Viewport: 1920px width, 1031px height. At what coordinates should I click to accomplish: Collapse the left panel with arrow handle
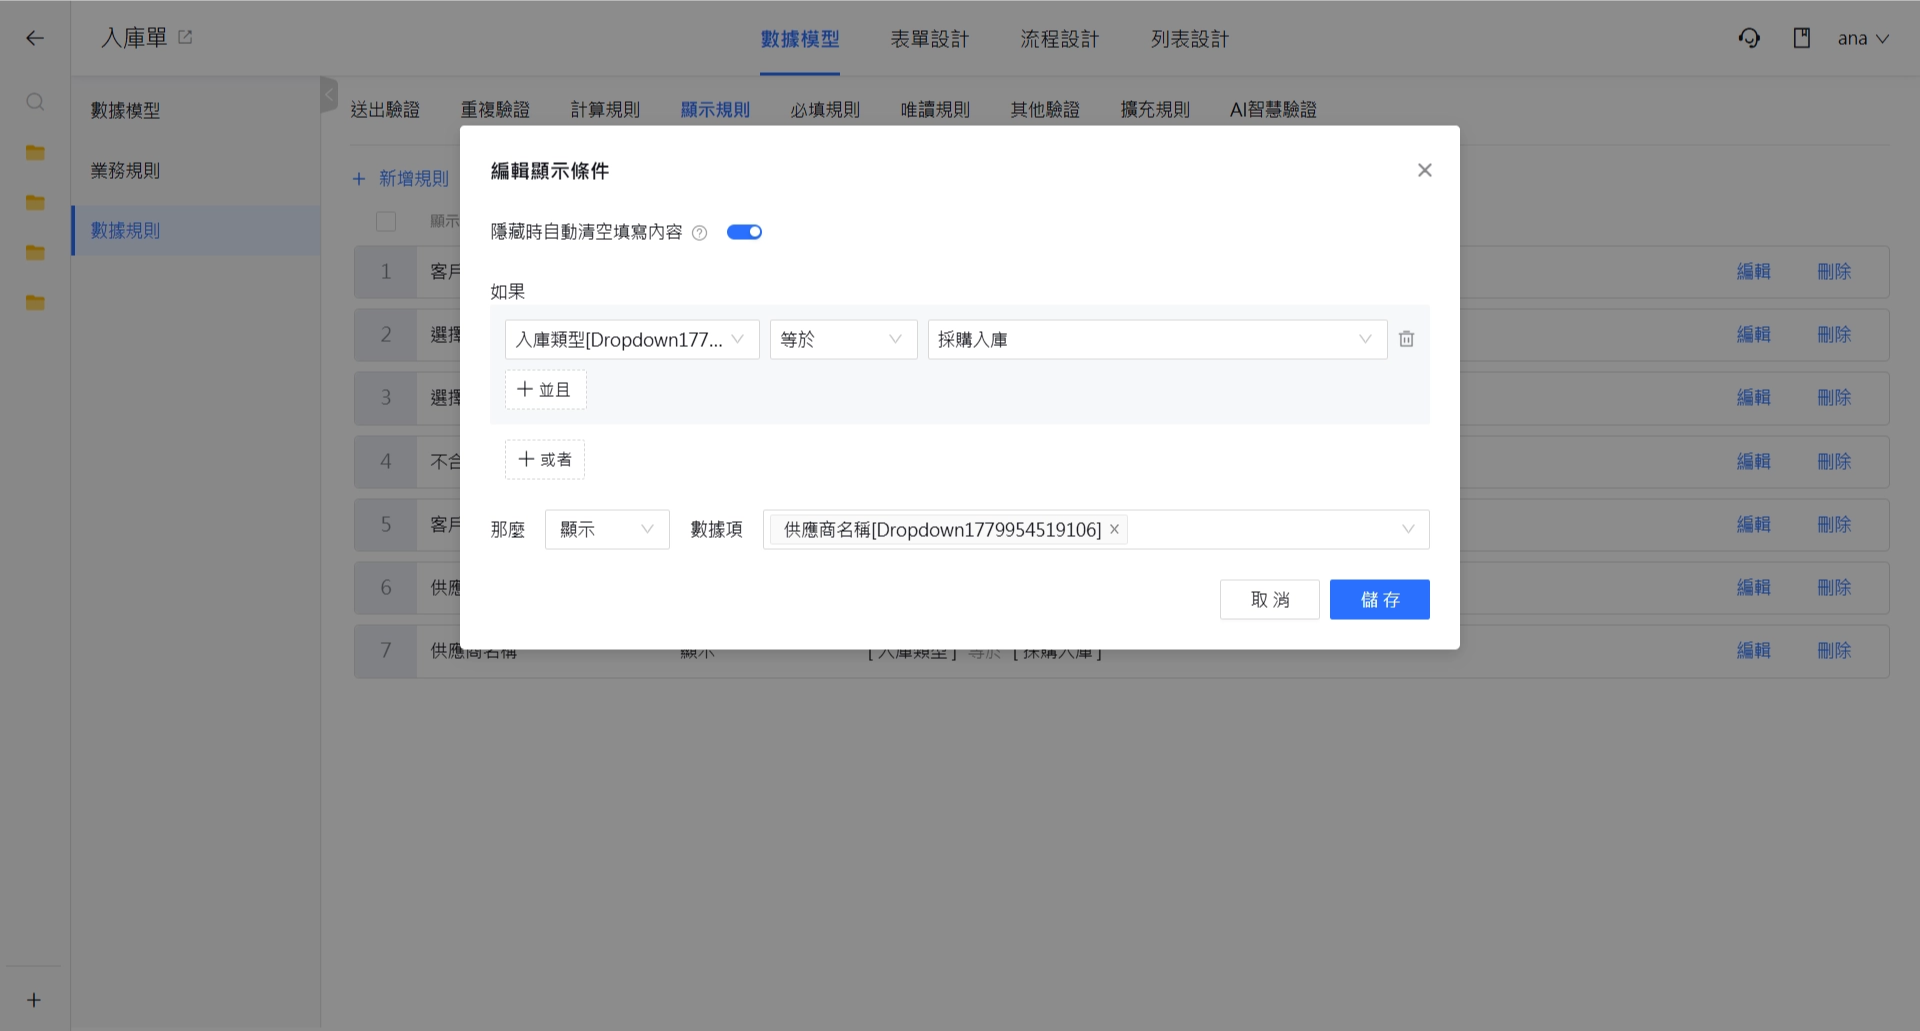(x=329, y=94)
